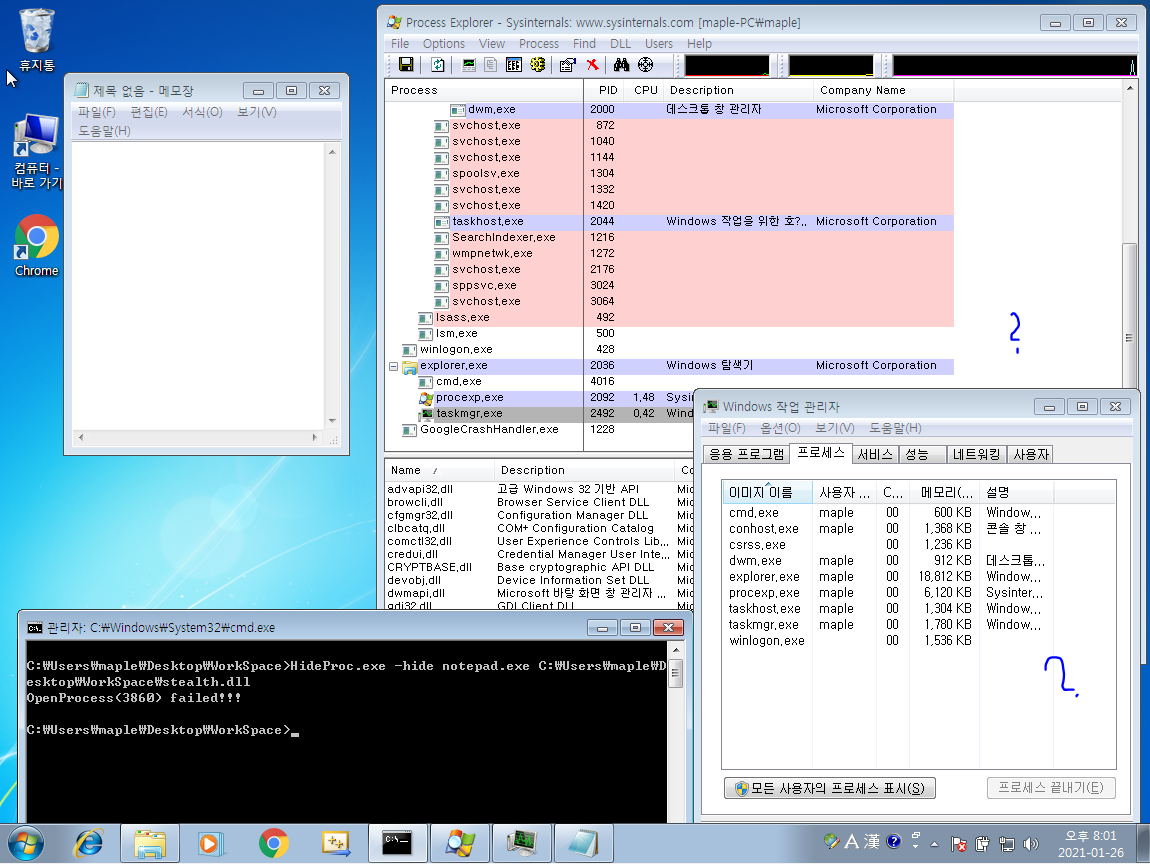Switch to cmd window via taskbar
Screen dimensions: 1150x864
coord(397,843)
